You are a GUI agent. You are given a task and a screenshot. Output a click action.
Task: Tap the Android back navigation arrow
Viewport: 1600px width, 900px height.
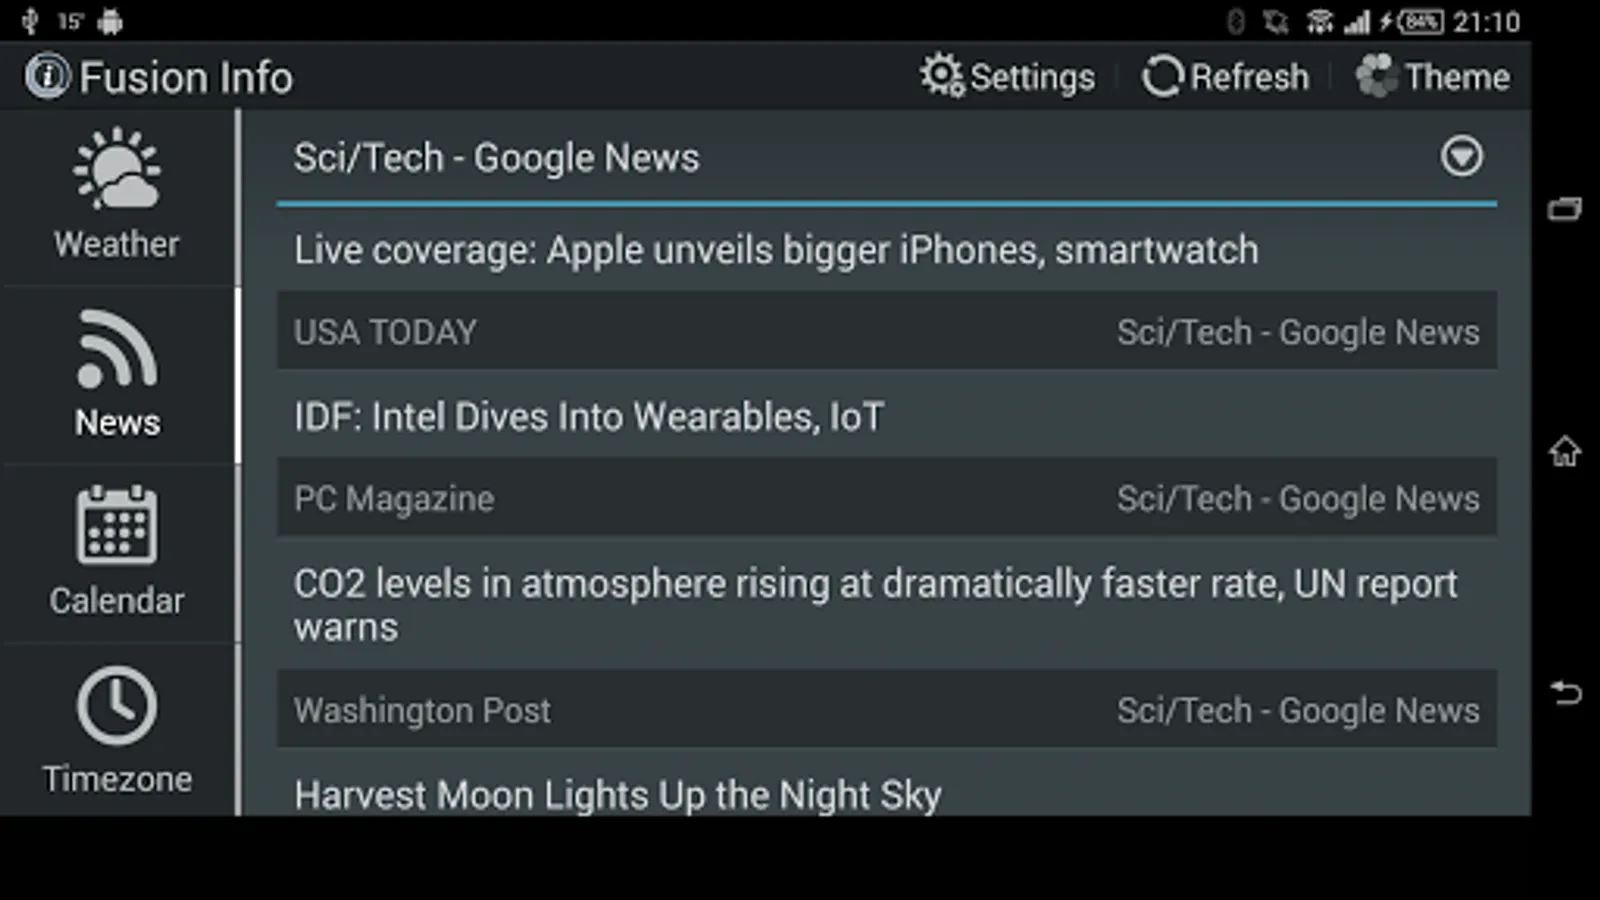tap(1566, 692)
